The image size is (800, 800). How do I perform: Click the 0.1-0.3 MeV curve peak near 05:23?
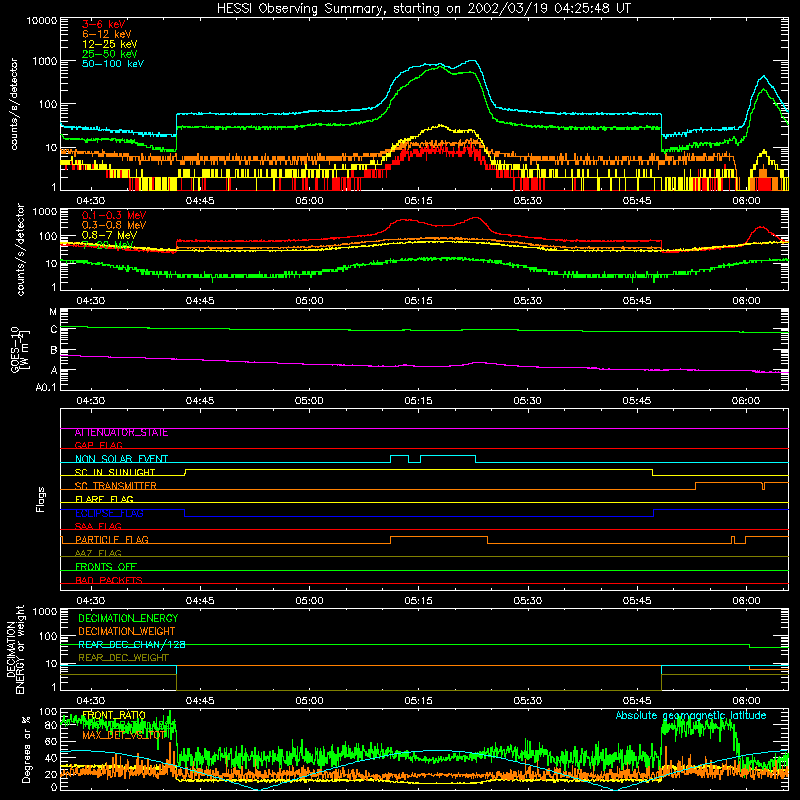[476, 218]
